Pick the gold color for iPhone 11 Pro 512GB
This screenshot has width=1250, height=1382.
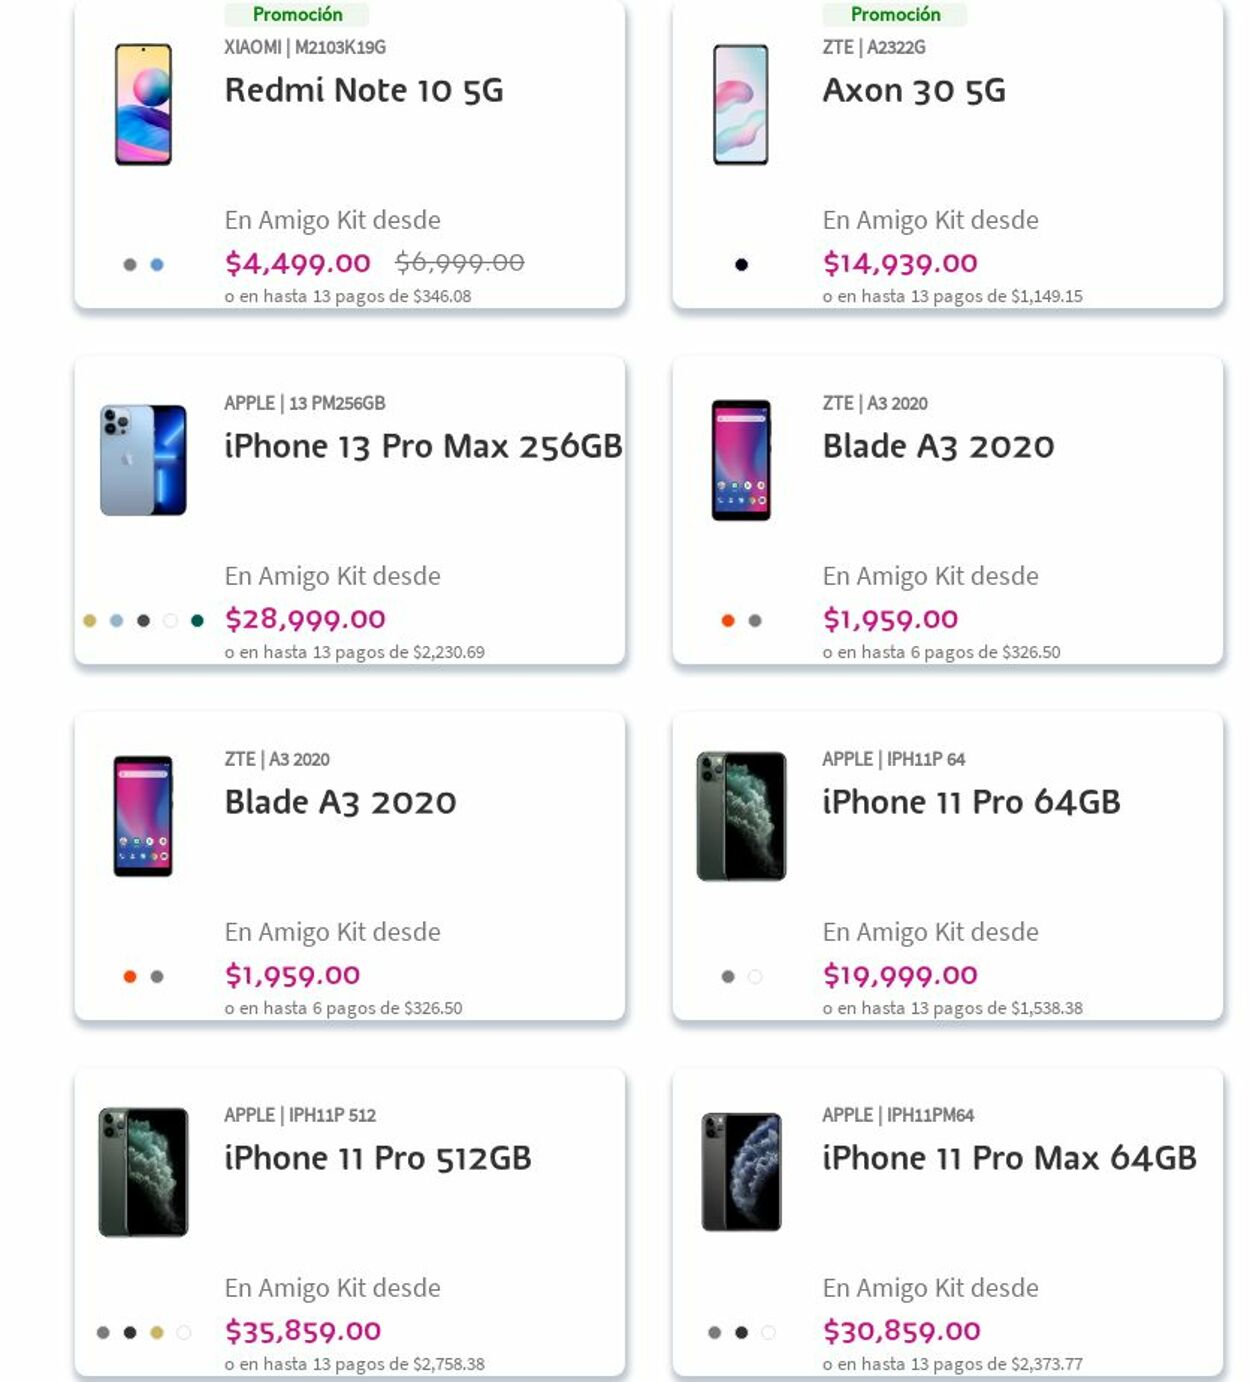pos(157,1332)
